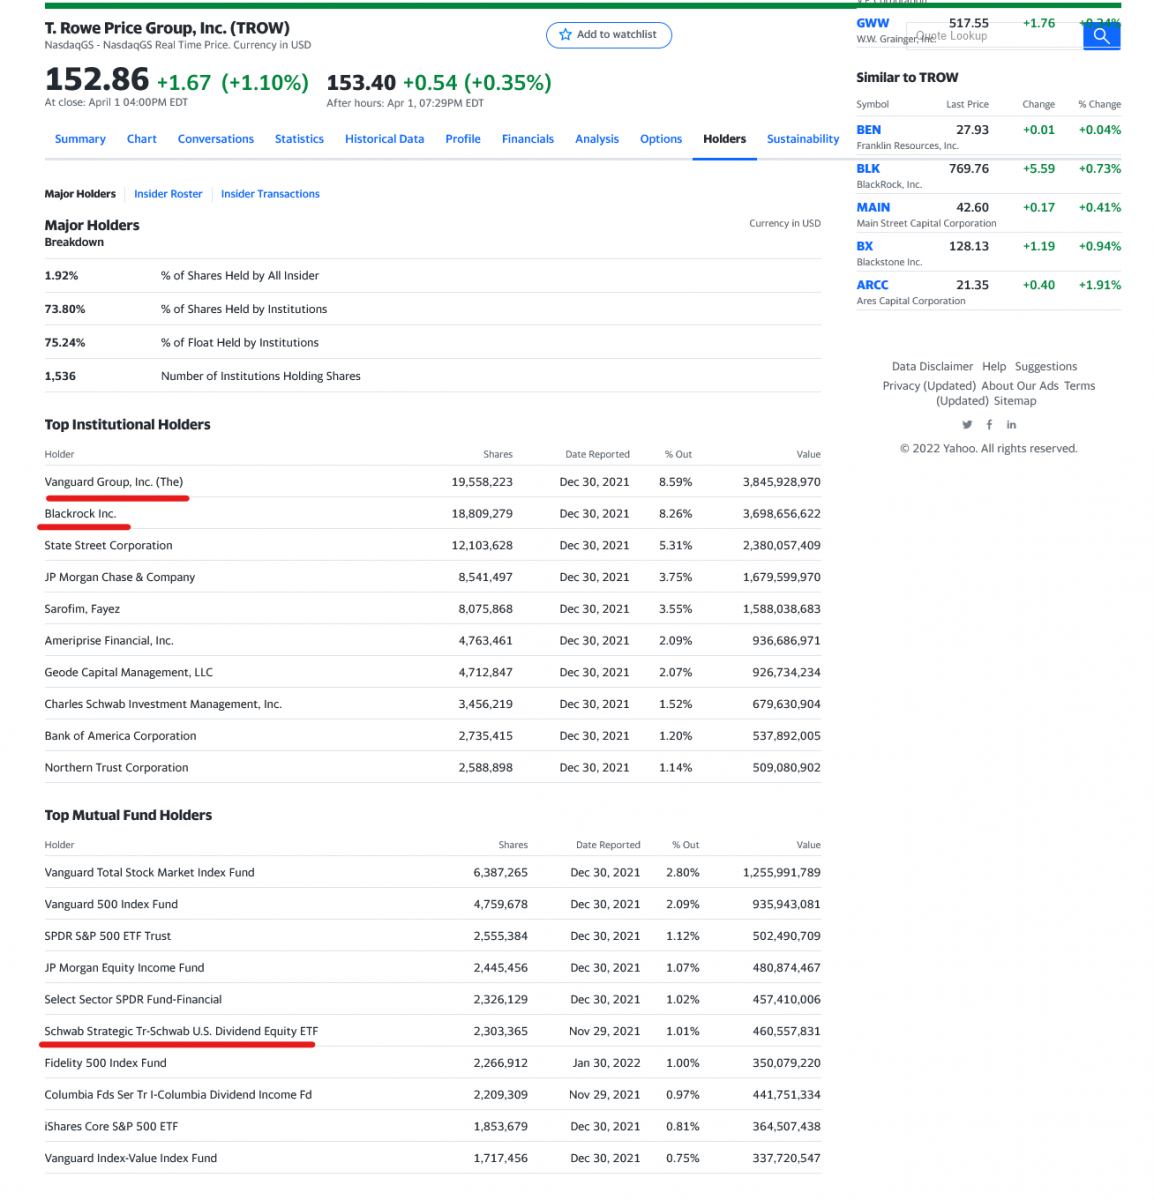Click the GWW ticker symbol link
1154x1200 pixels.
(x=872, y=23)
